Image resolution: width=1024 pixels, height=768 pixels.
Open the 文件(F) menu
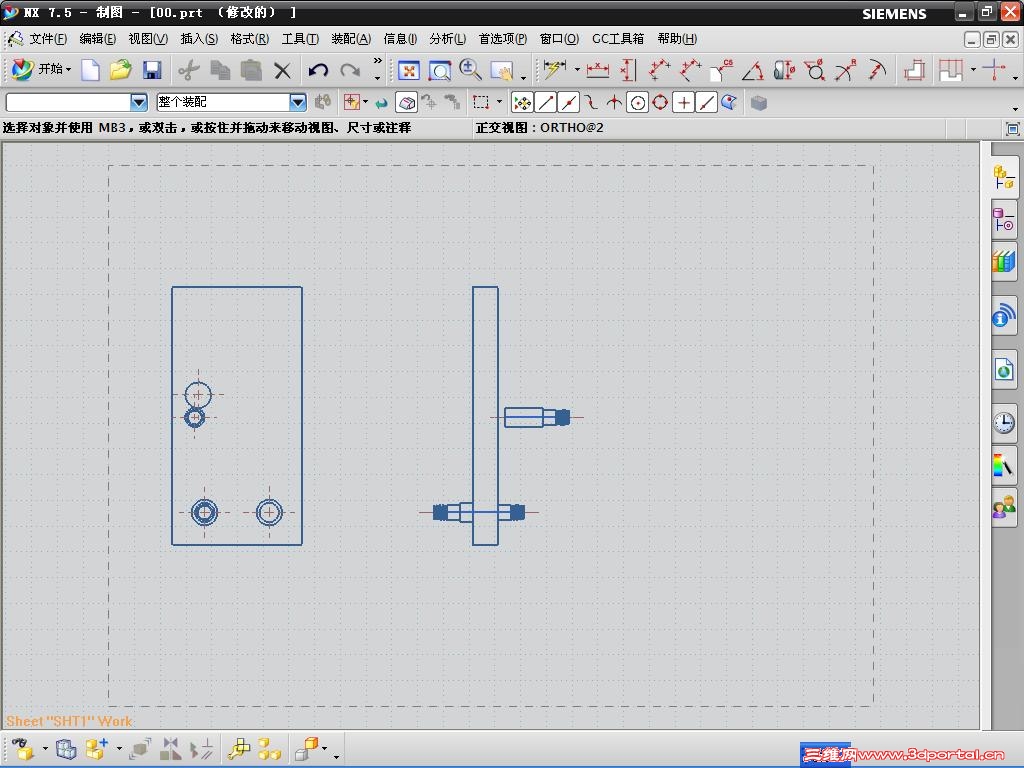48,39
